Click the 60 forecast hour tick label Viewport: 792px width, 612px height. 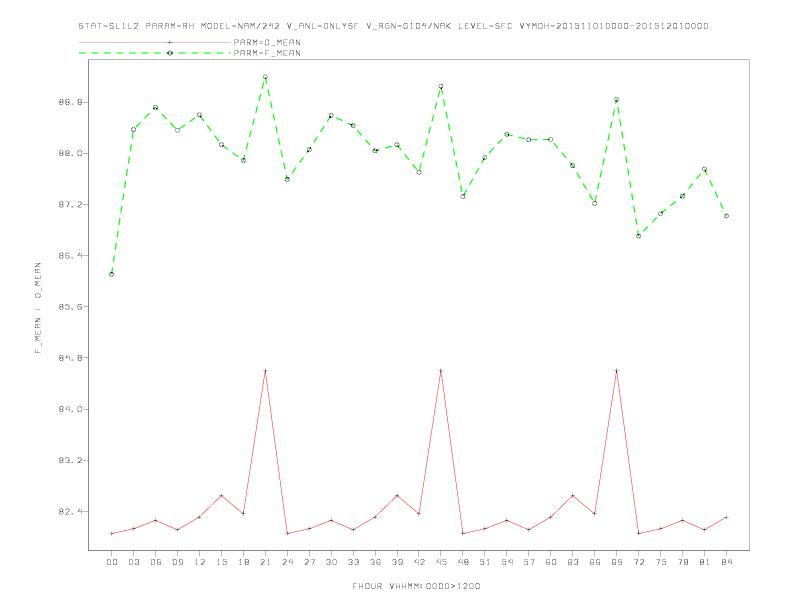[x=551, y=562]
